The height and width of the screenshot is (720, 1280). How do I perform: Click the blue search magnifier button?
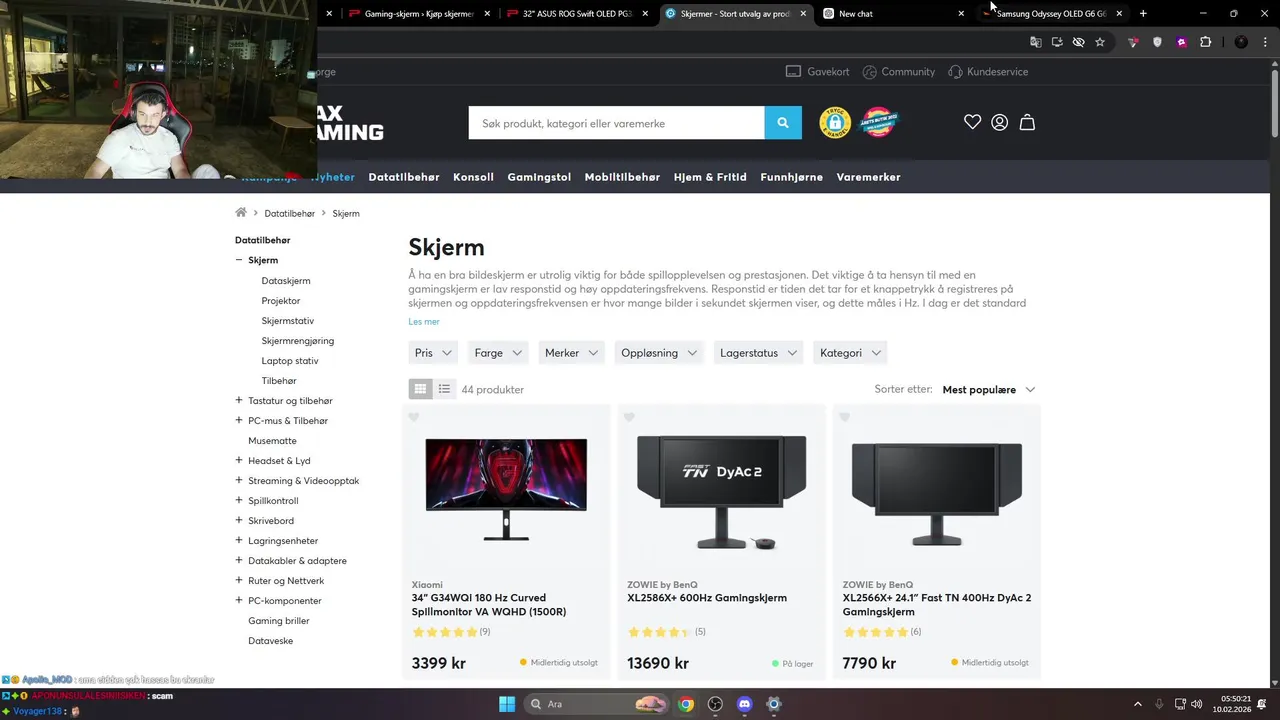[x=783, y=123]
